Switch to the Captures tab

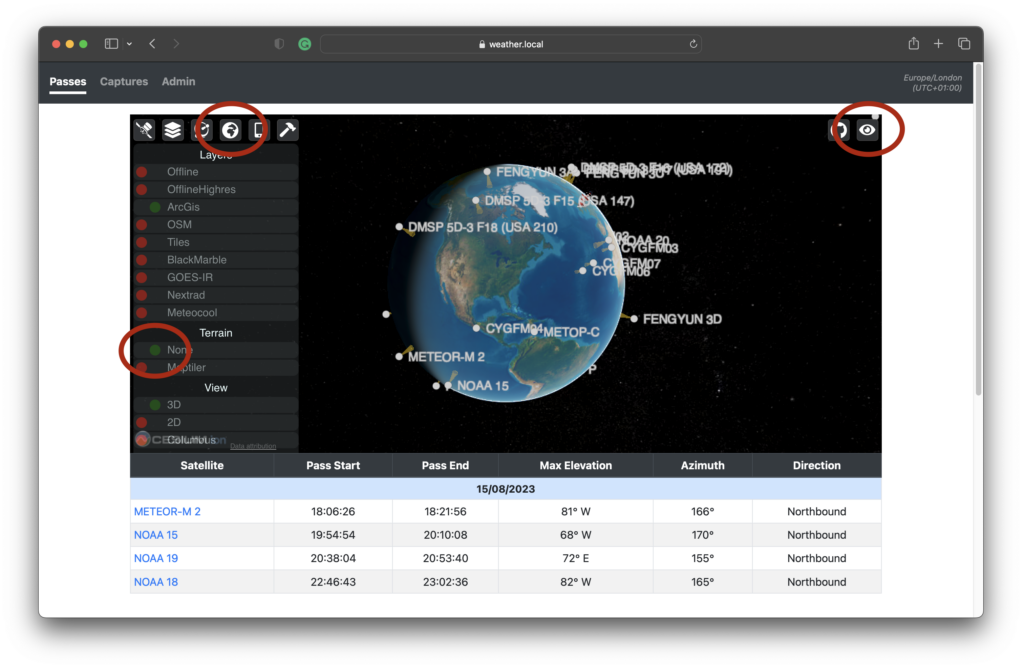123,82
